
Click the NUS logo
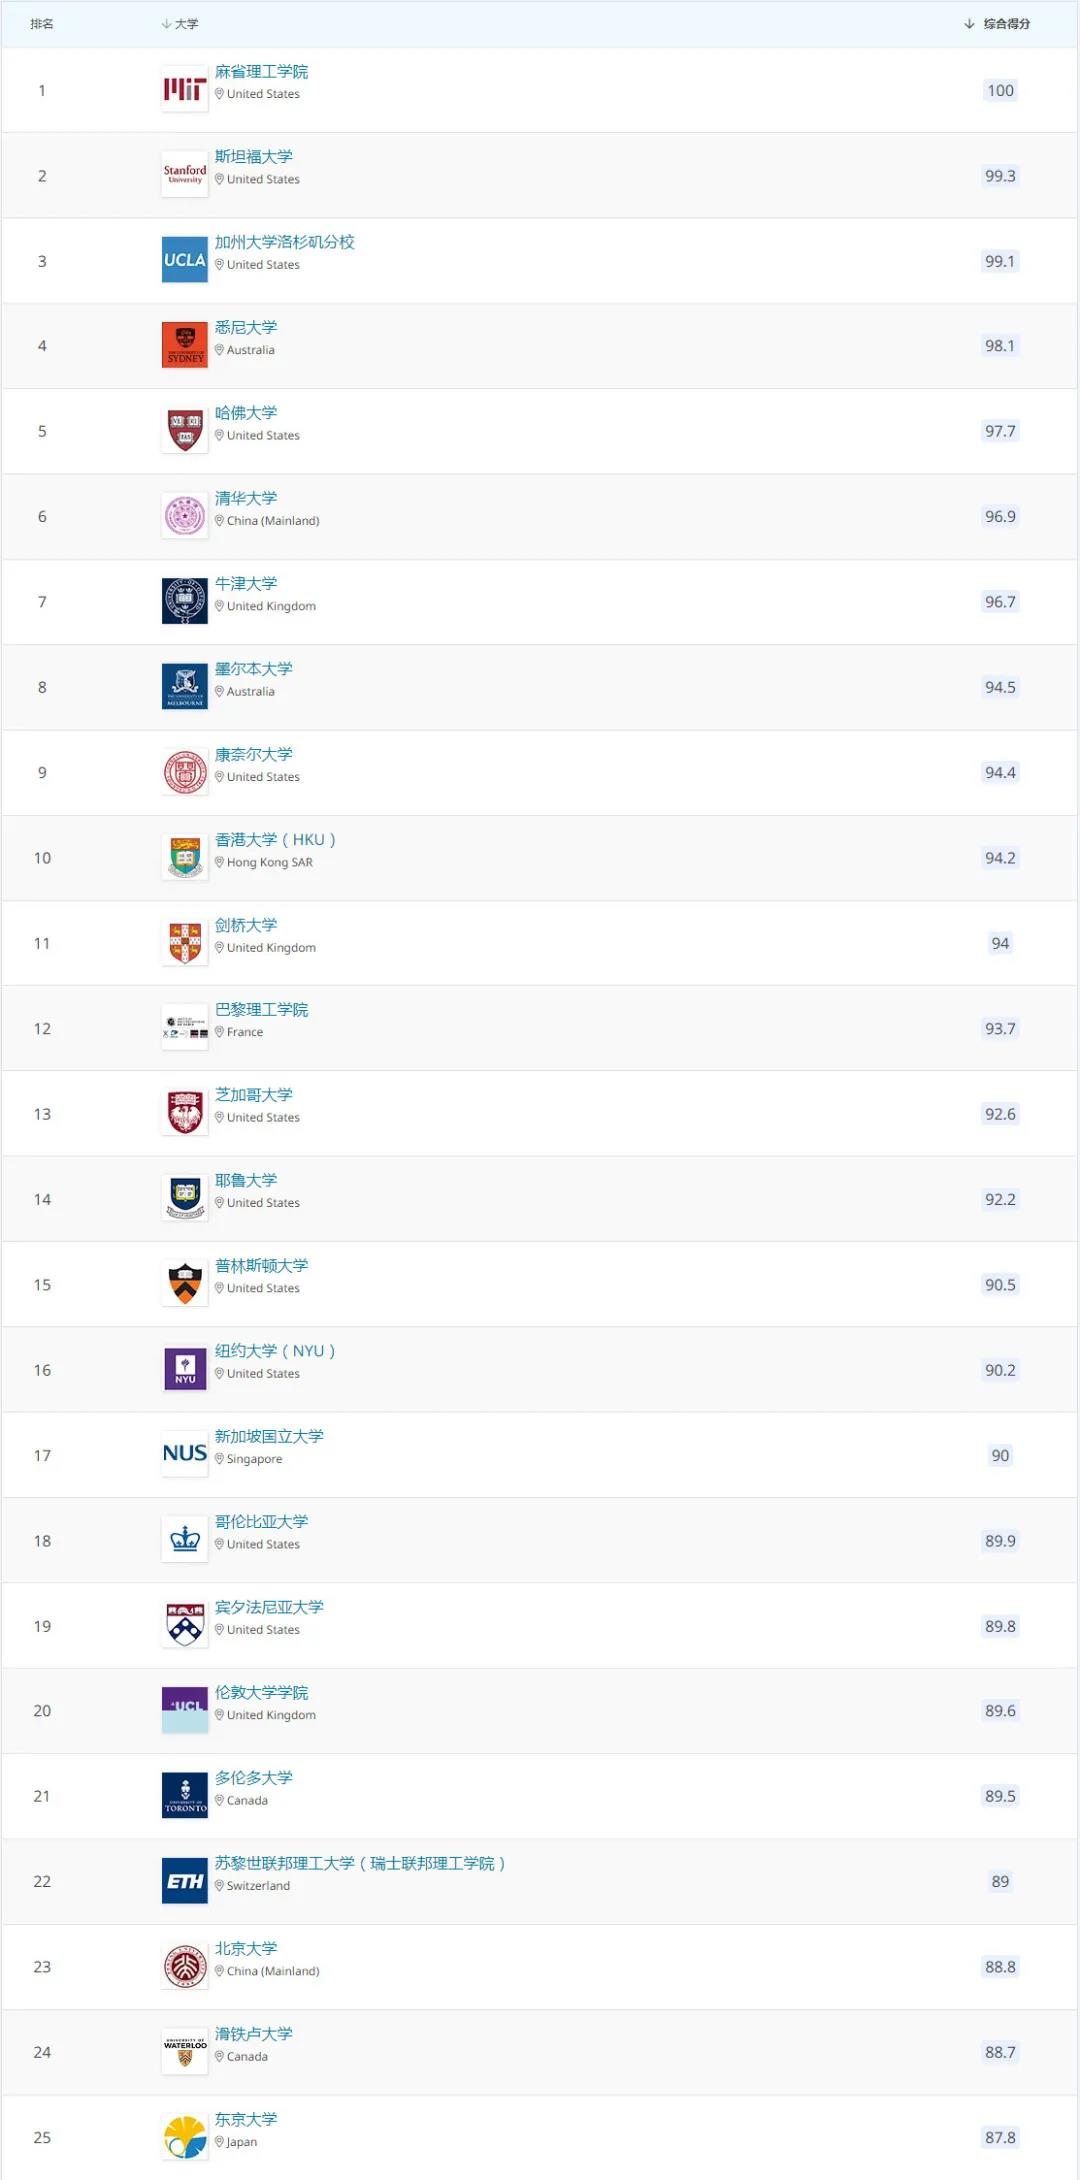(x=184, y=1454)
